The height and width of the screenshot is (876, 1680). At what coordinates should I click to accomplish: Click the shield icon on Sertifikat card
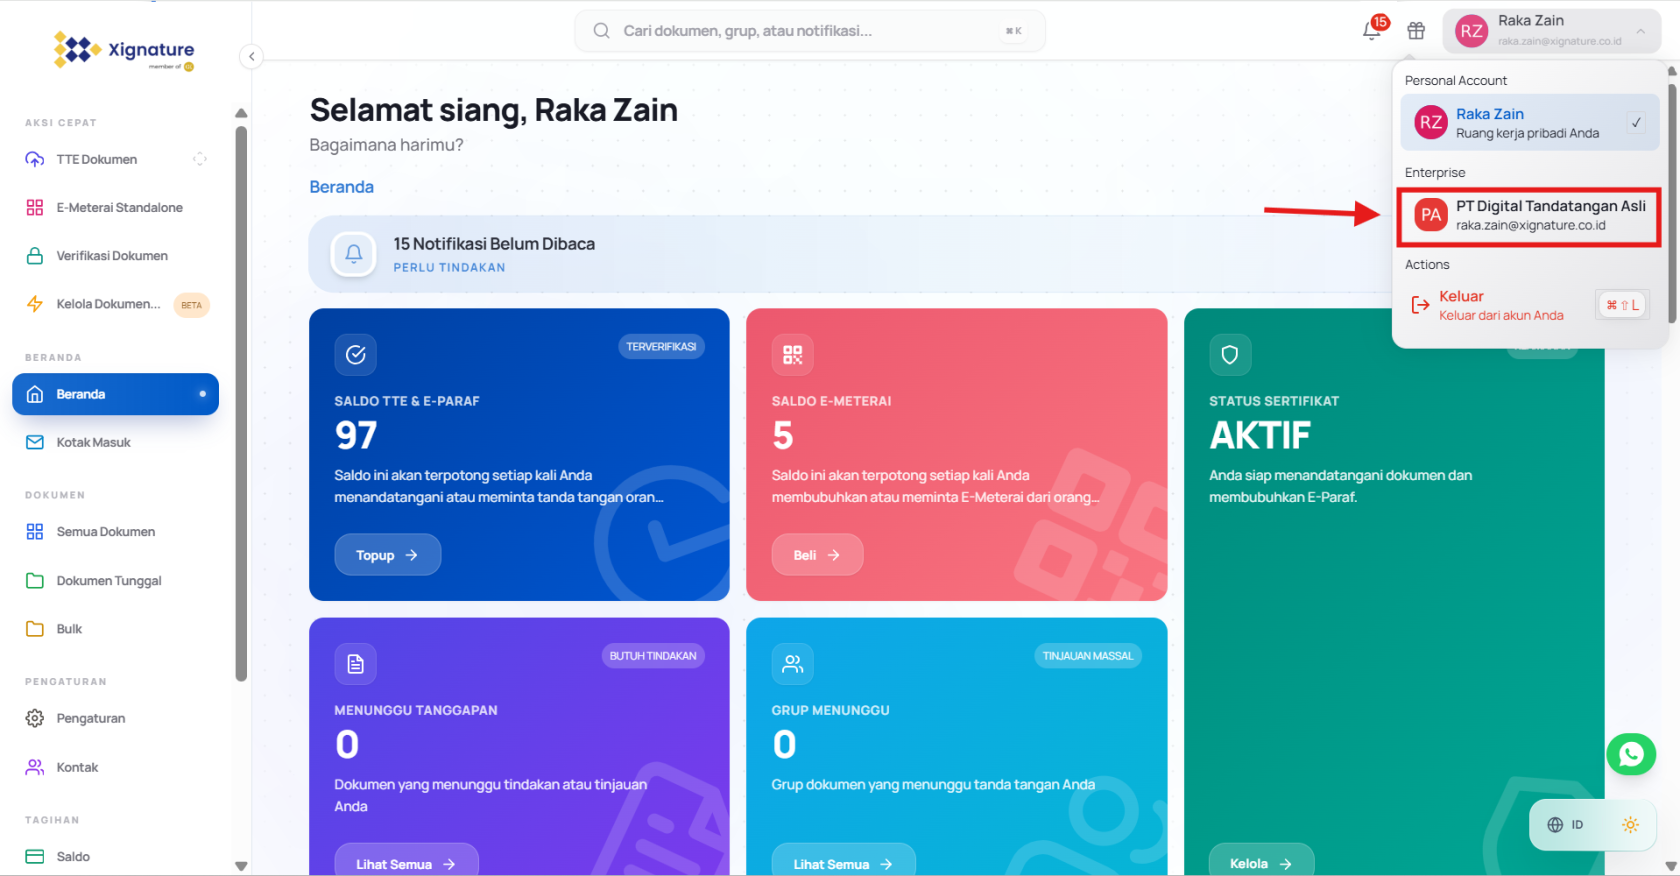point(1230,355)
